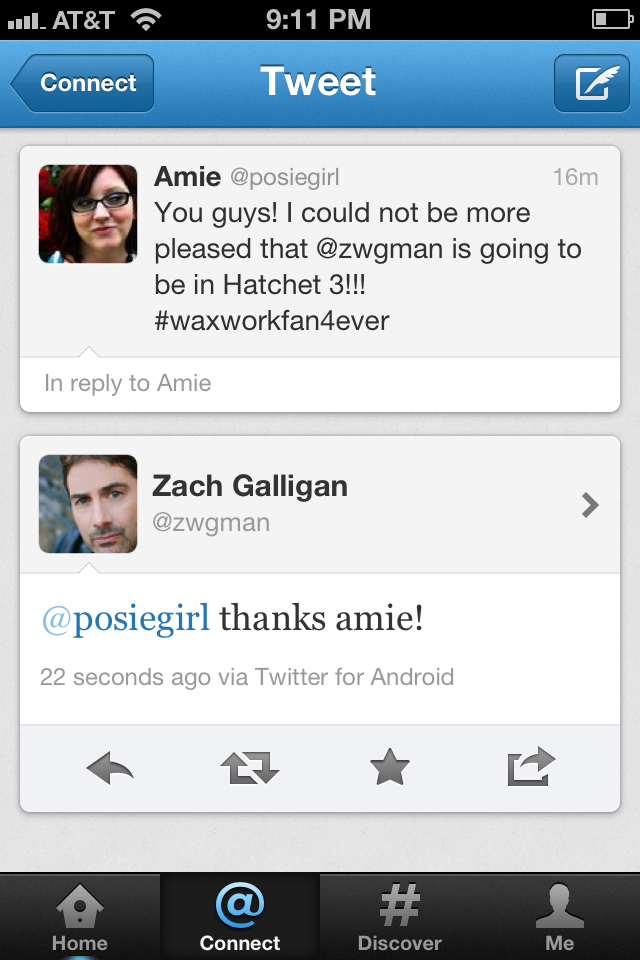Image resolution: width=640 pixels, height=960 pixels.
Task: Tap the "Tweet" title in header
Action: 318,82
